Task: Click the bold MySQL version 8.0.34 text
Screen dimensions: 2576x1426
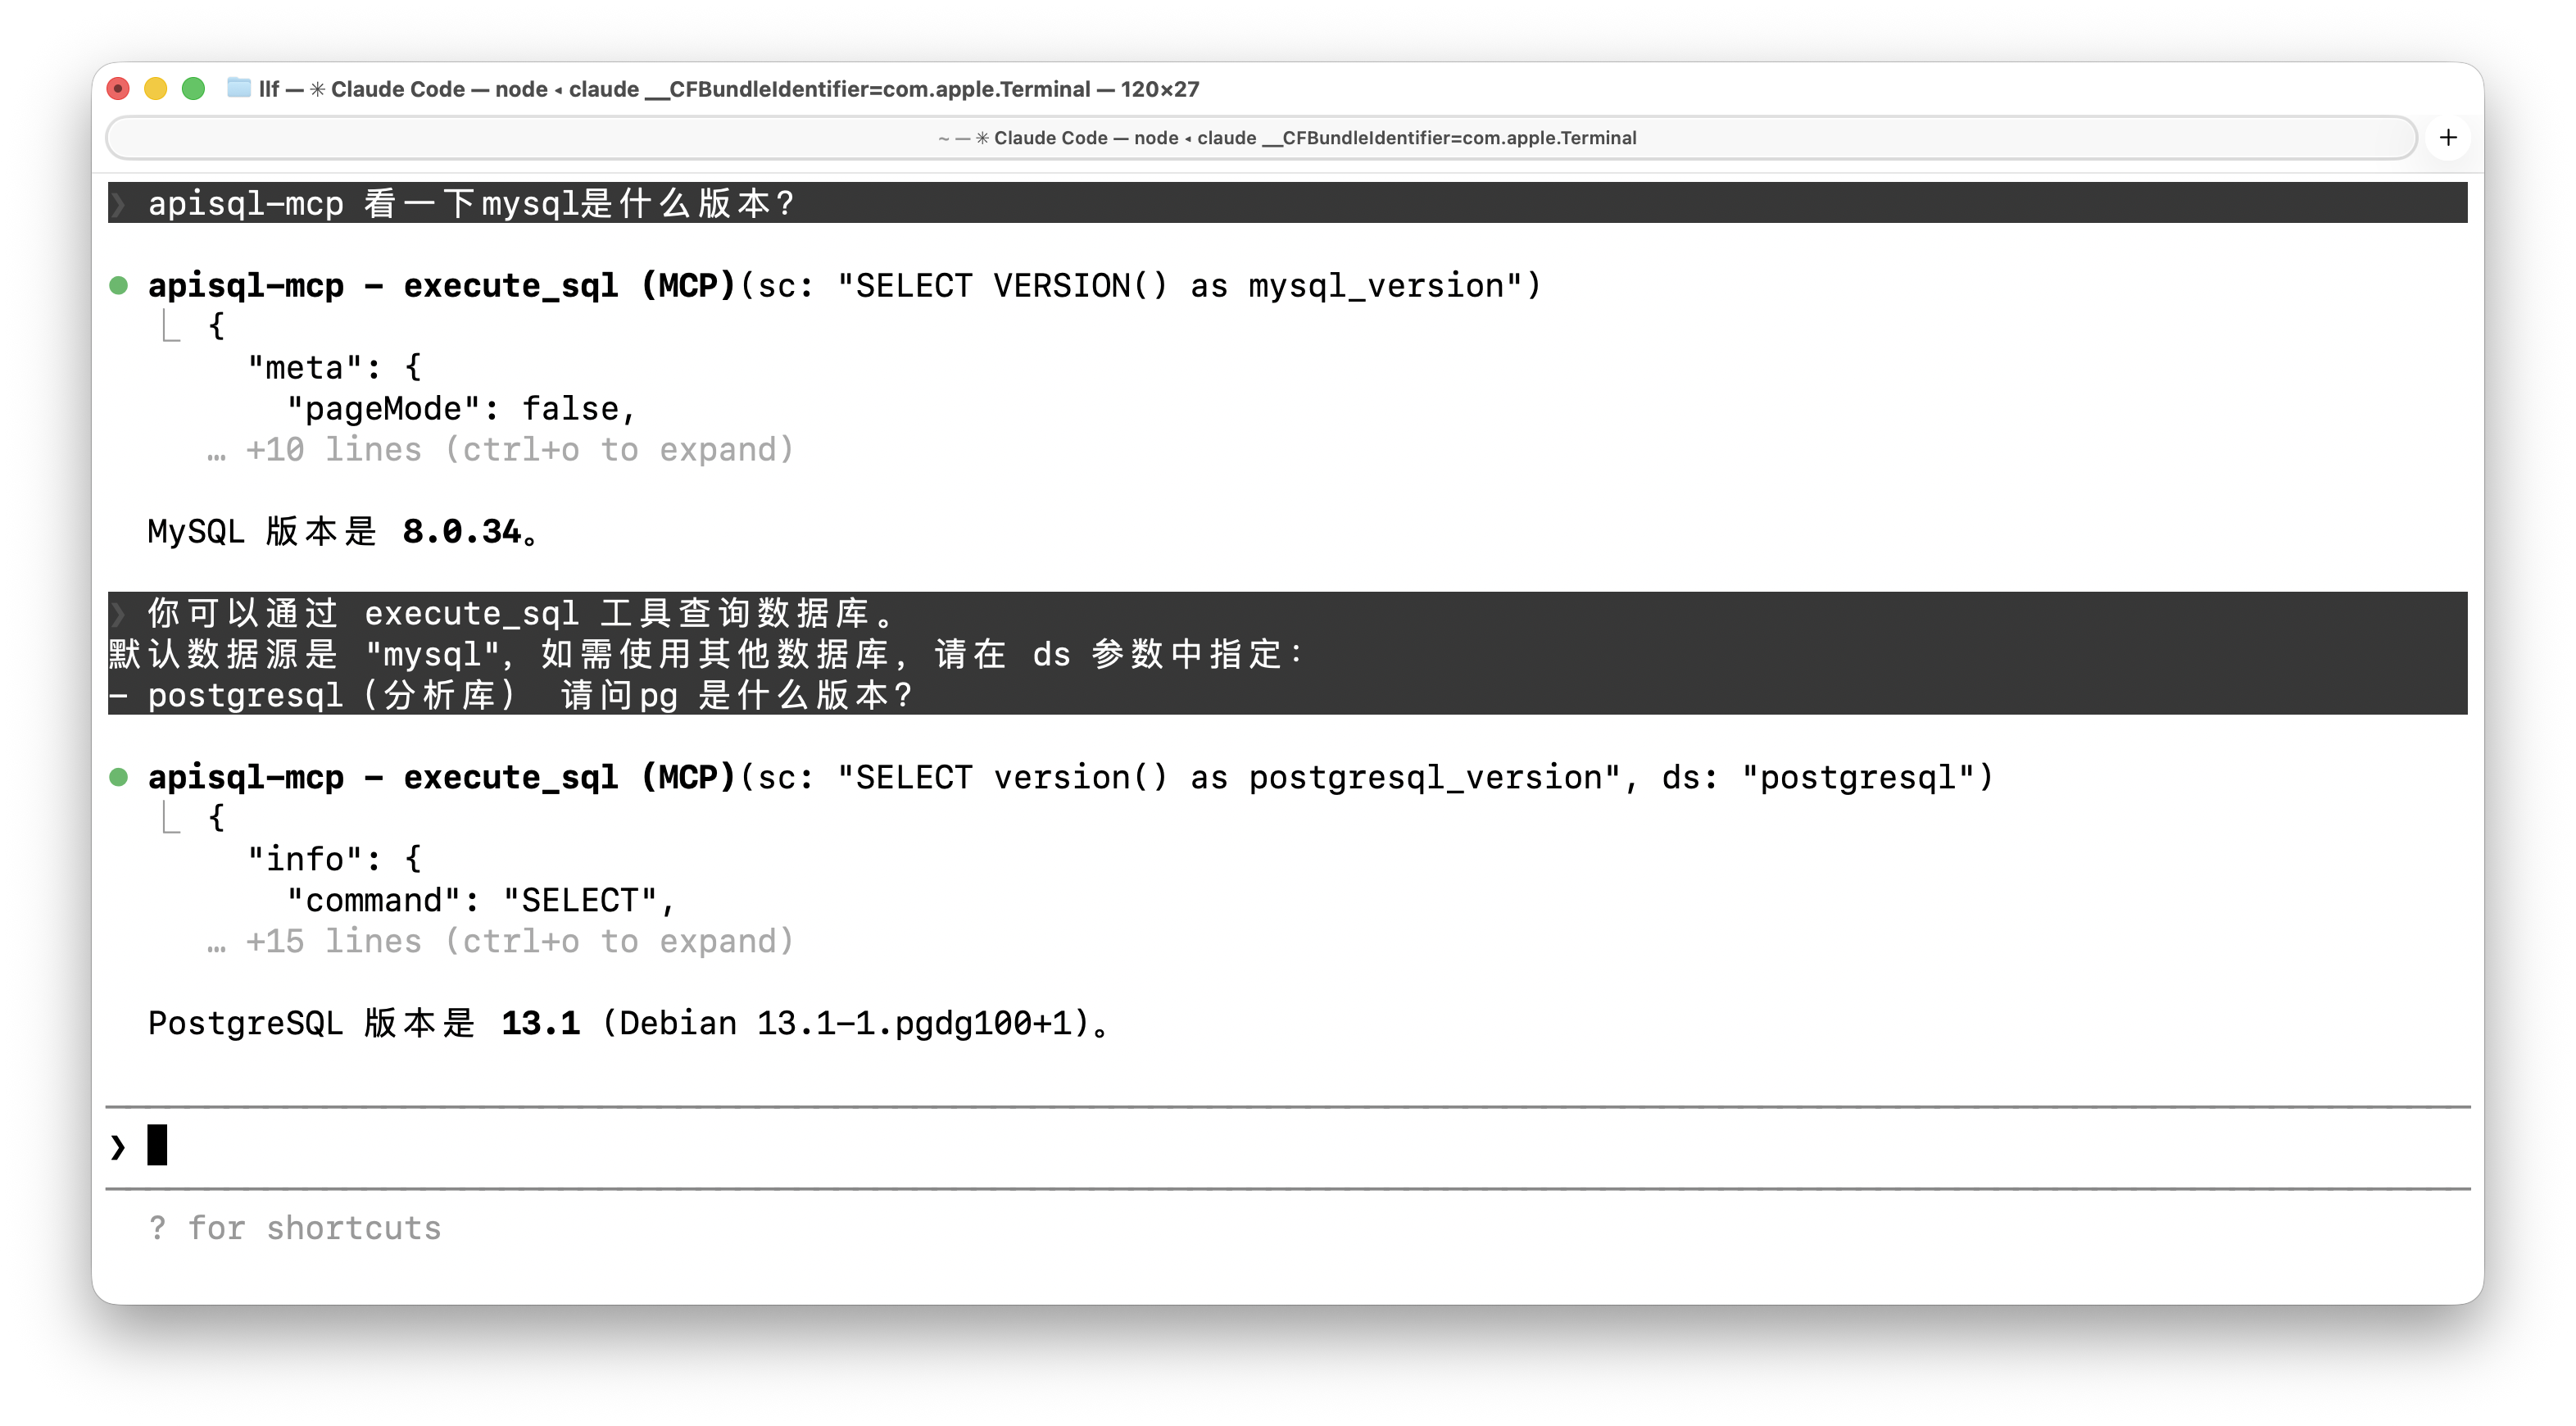Action: [462, 532]
